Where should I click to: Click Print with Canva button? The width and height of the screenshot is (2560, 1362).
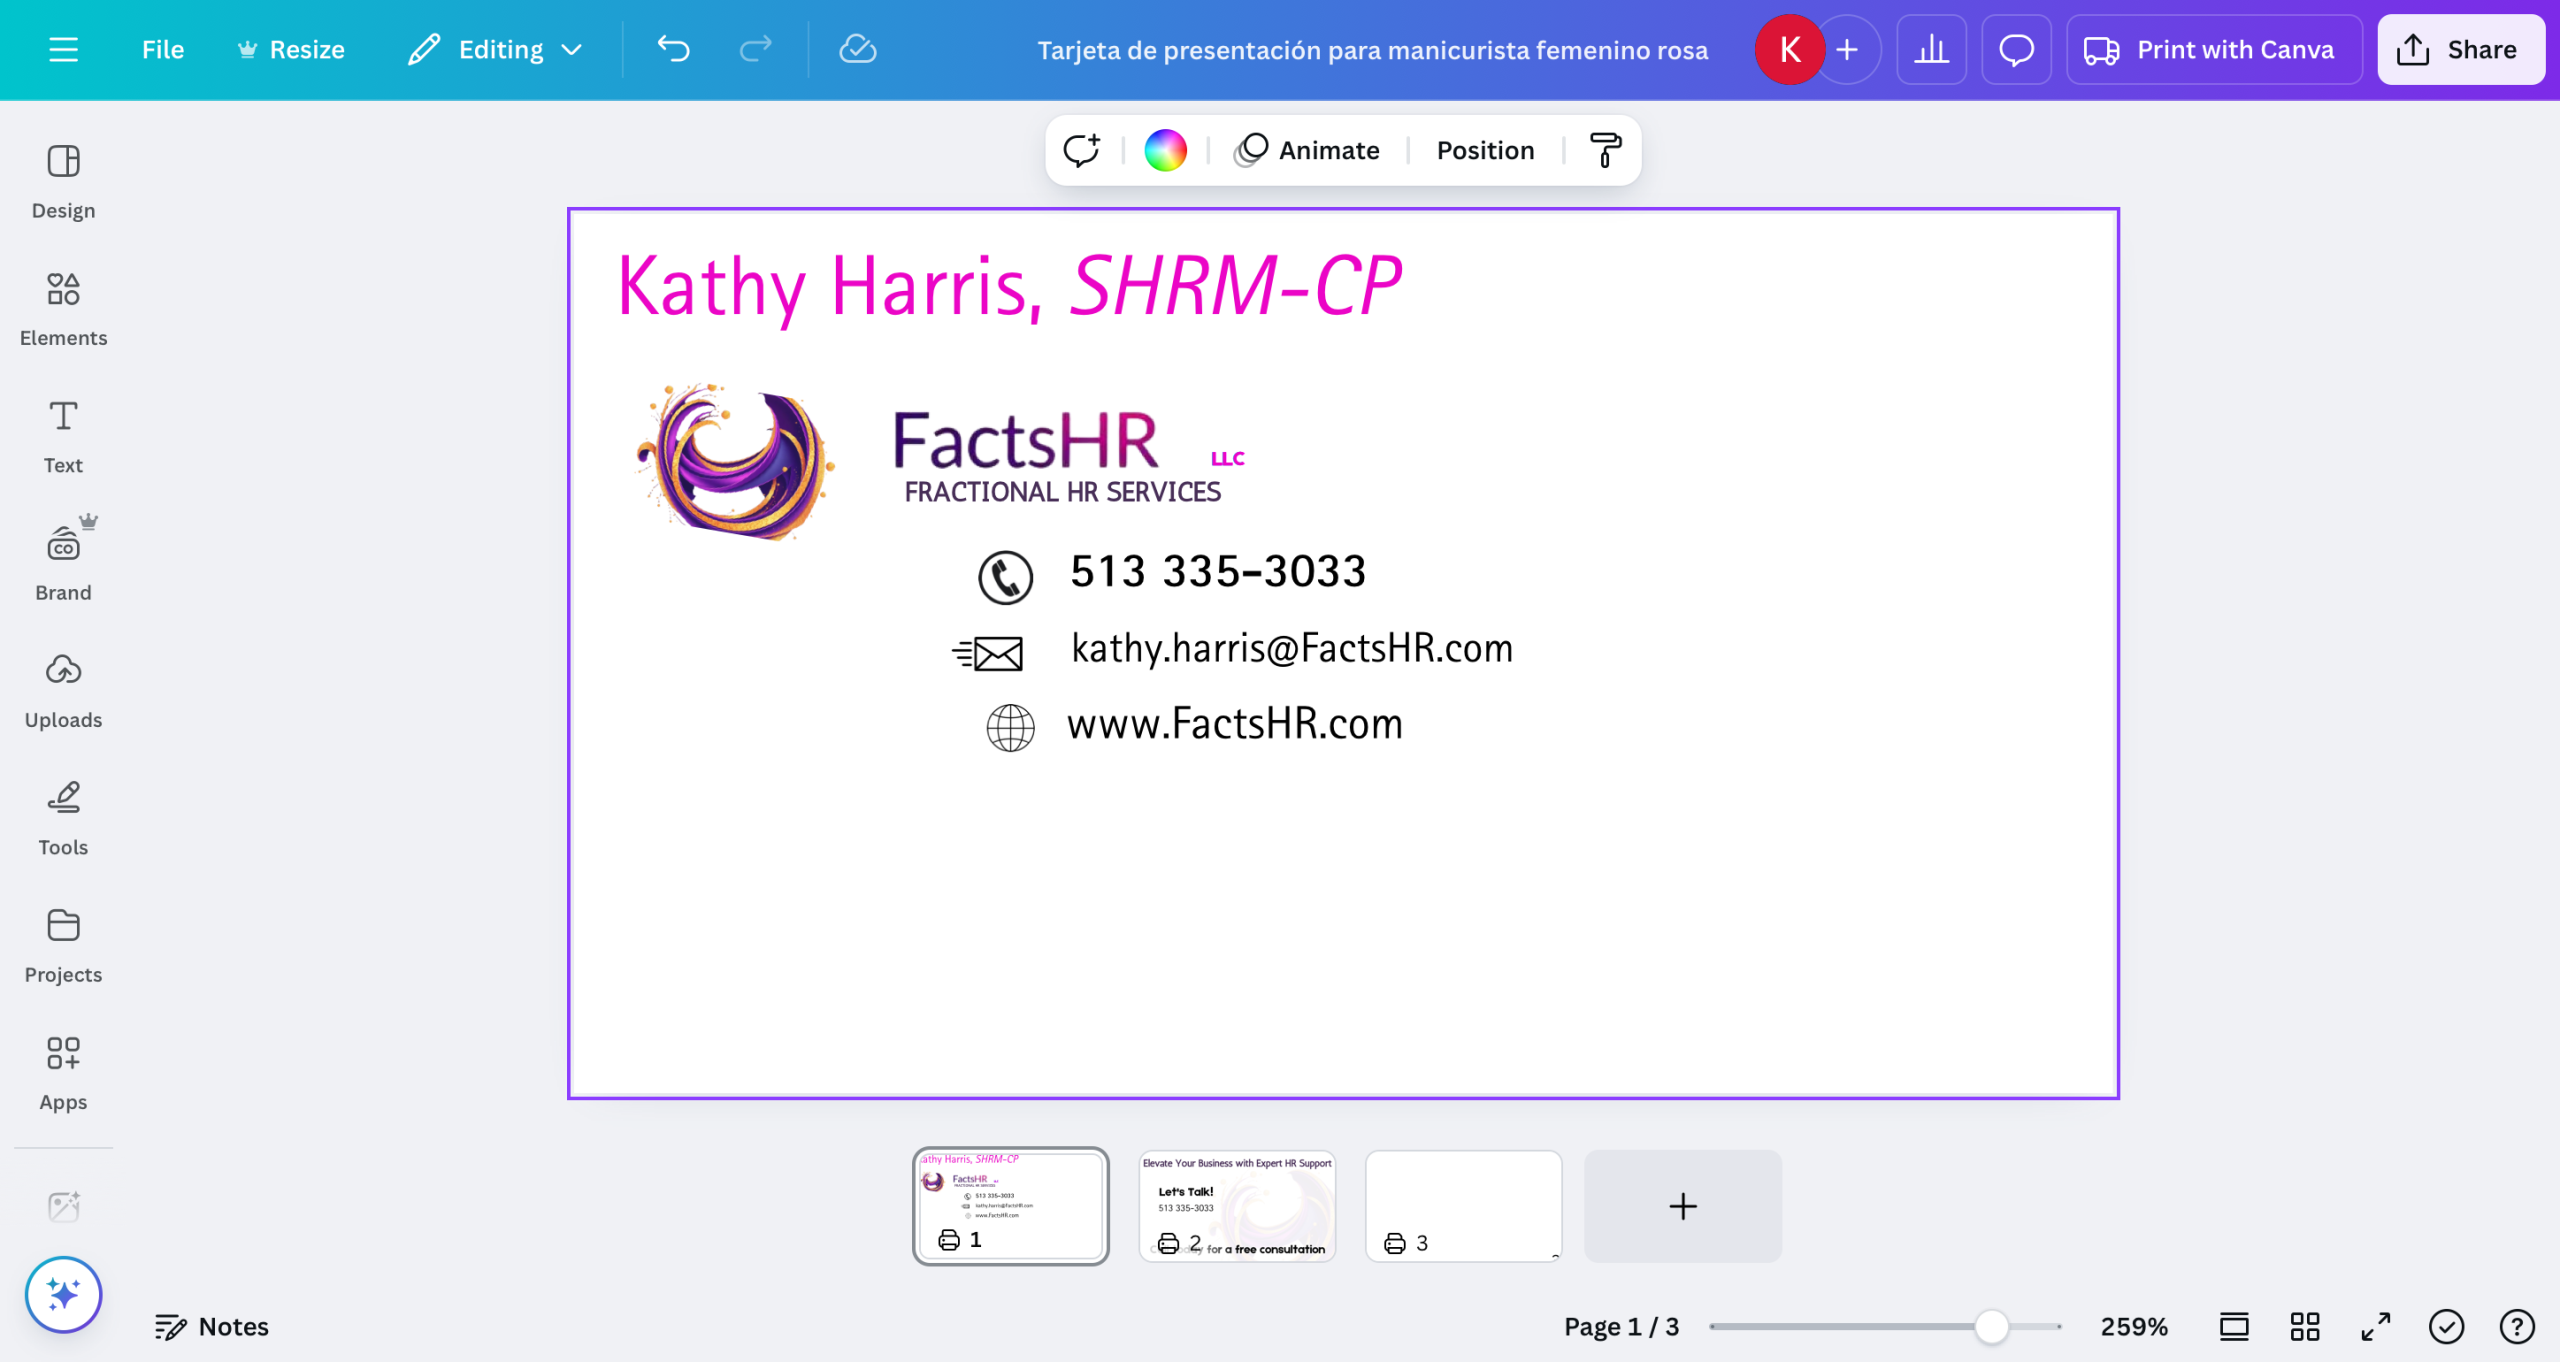tap(2214, 50)
